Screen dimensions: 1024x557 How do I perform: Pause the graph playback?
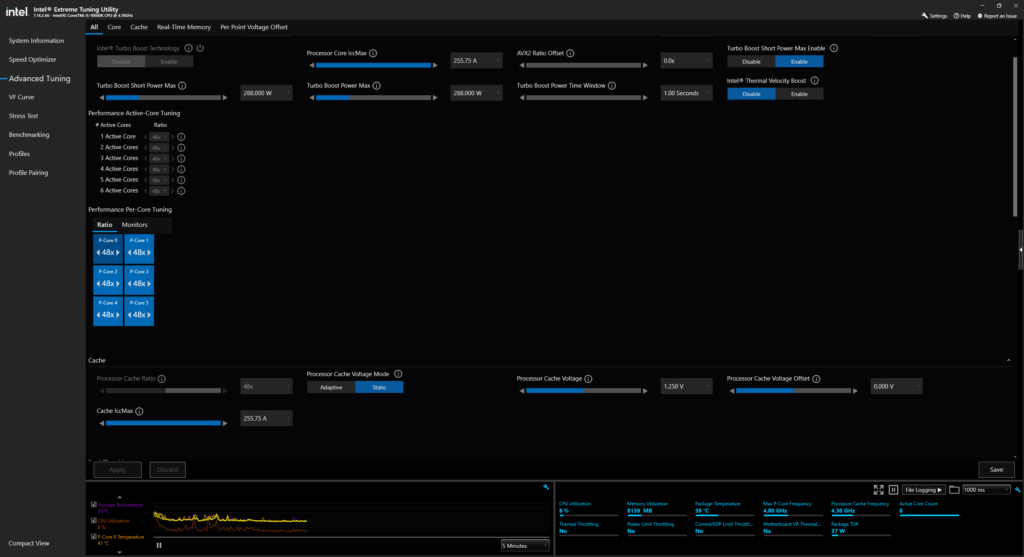pyautogui.click(x=159, y=545)
